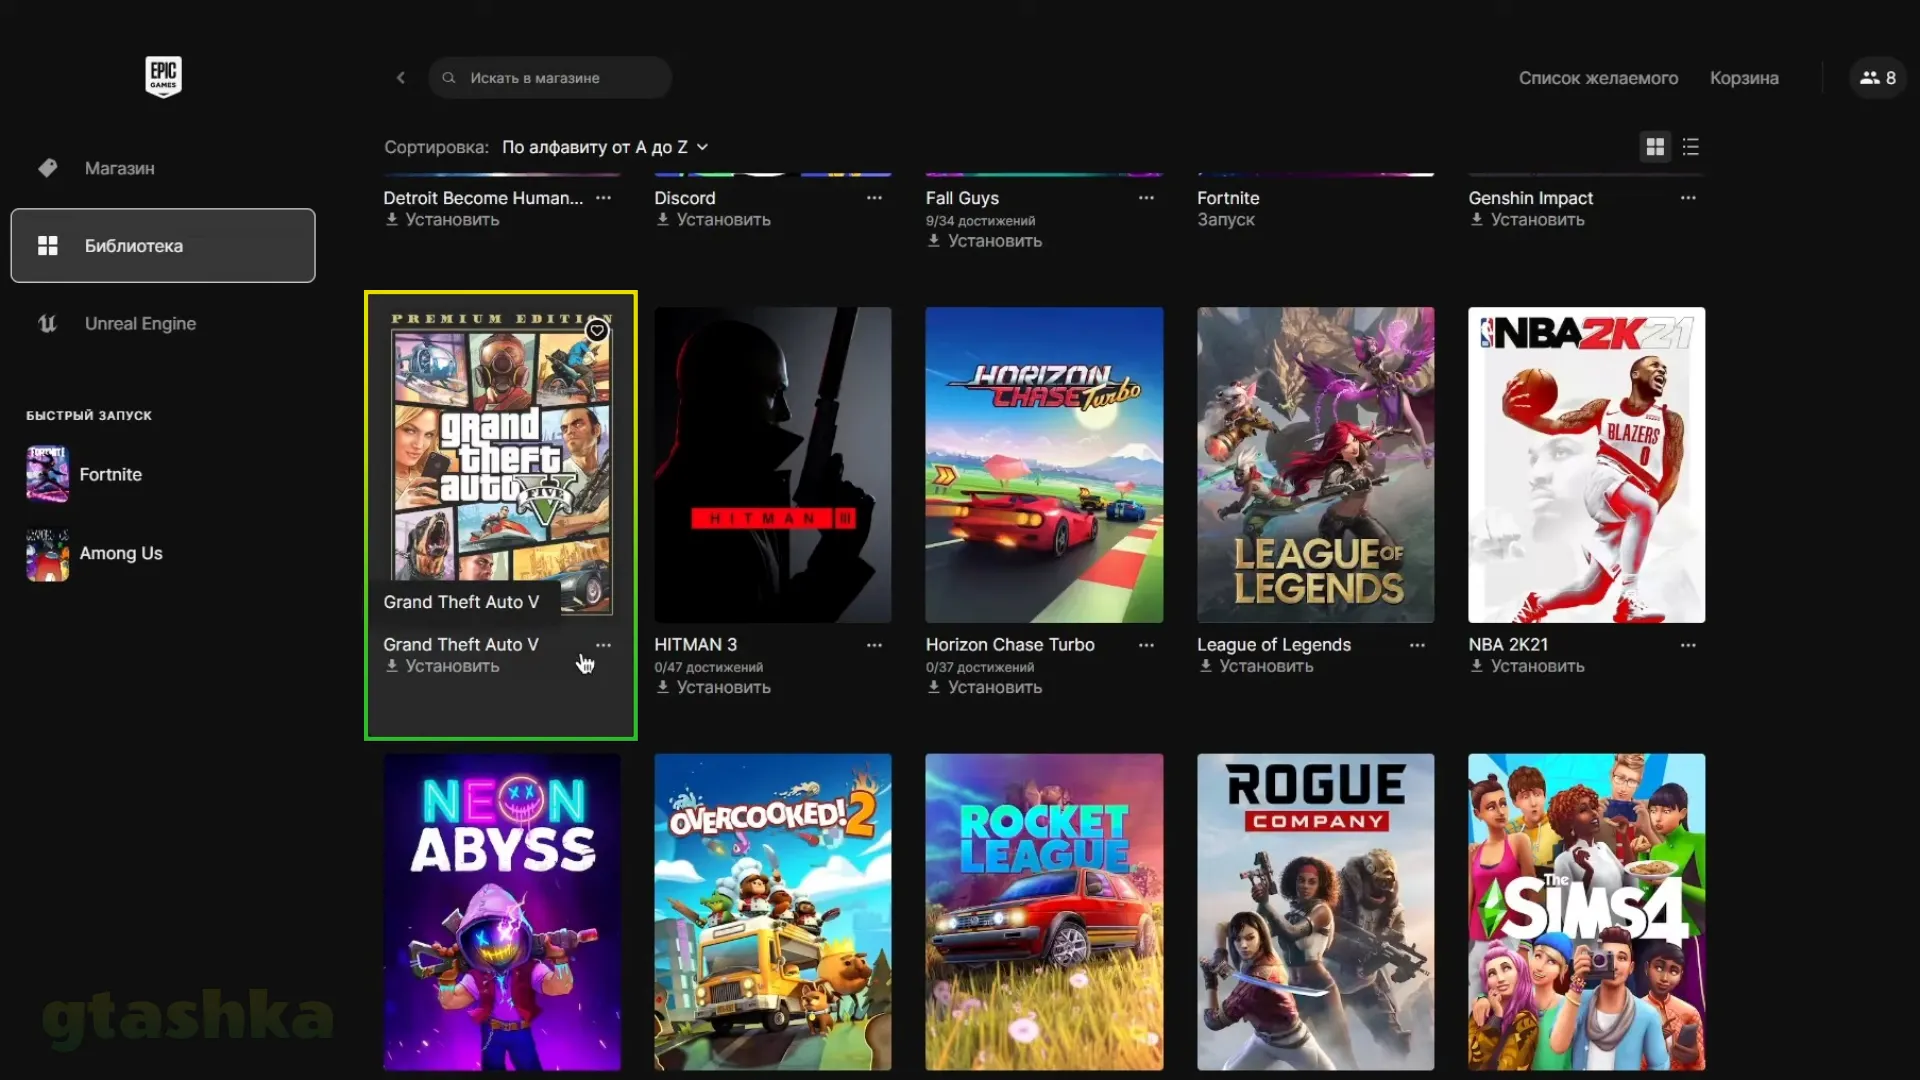
Task: Click HITMAN 3 achievements count 0/47
Action: pos(709,667)
